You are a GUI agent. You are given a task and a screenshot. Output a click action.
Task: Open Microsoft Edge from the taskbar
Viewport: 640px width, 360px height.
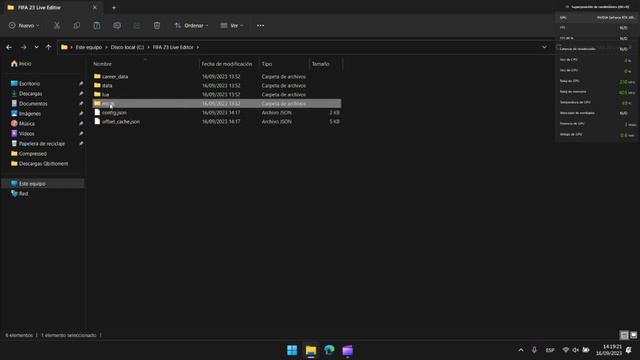pos(329,350)
